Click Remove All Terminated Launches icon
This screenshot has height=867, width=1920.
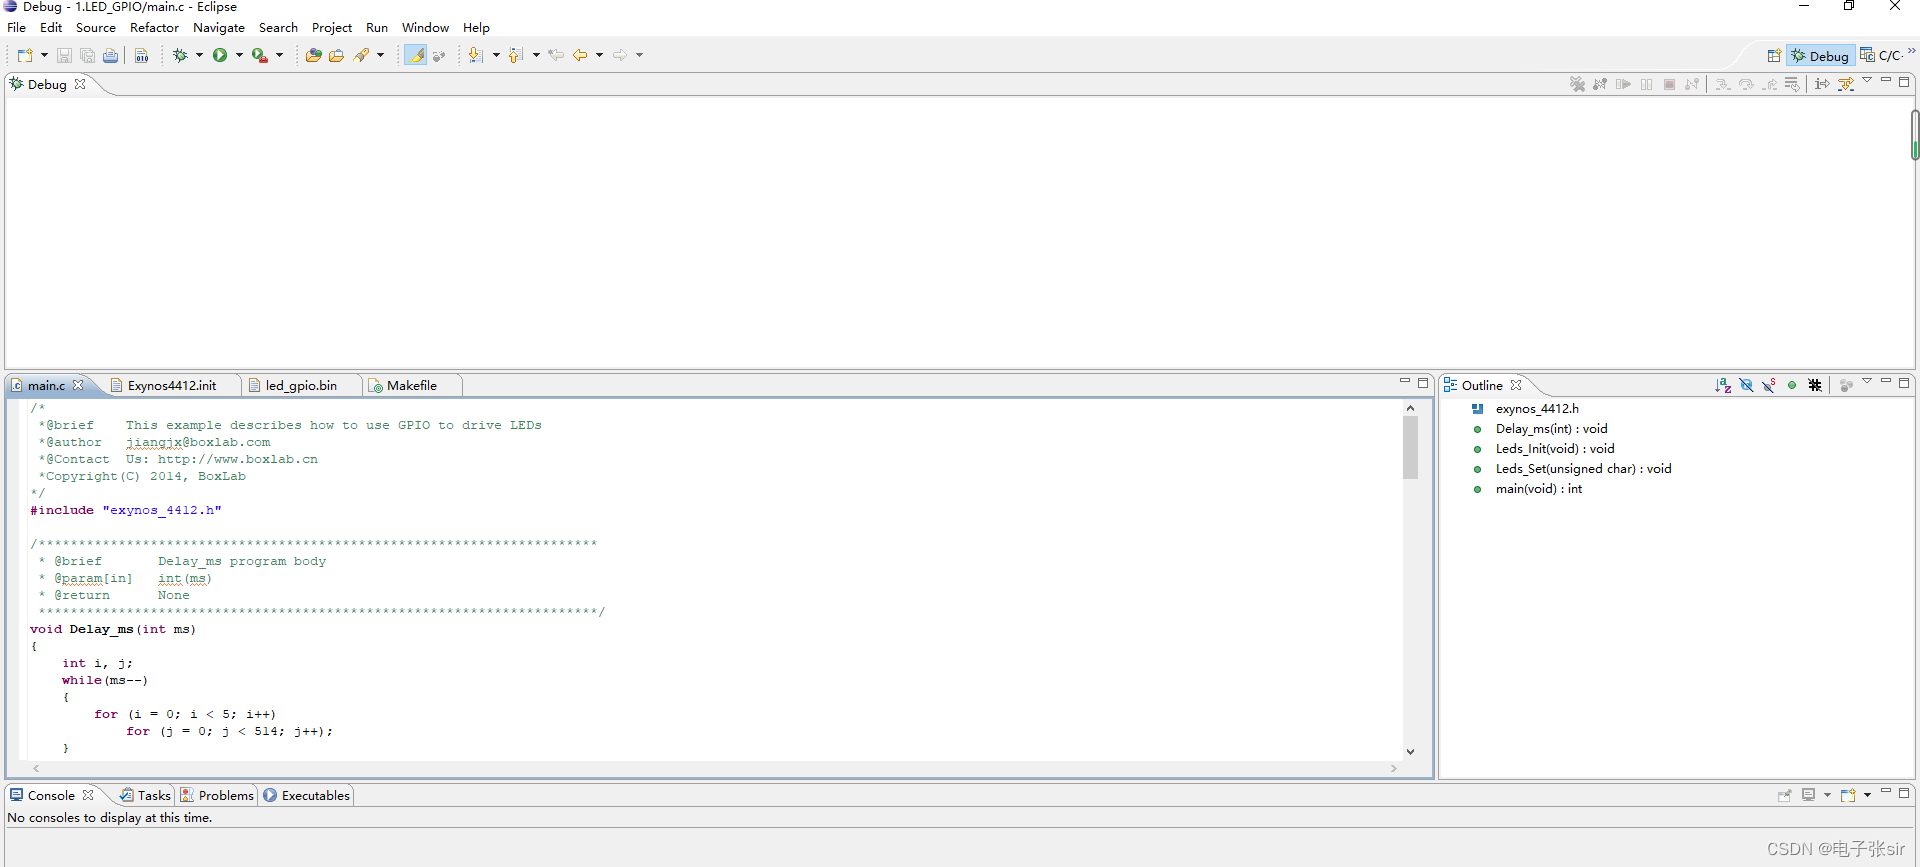1577,84
